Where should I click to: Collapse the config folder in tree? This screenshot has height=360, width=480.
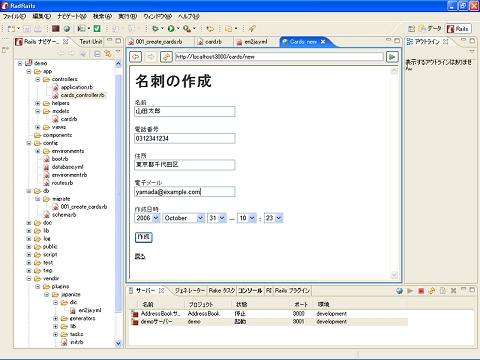click(29, 143)
